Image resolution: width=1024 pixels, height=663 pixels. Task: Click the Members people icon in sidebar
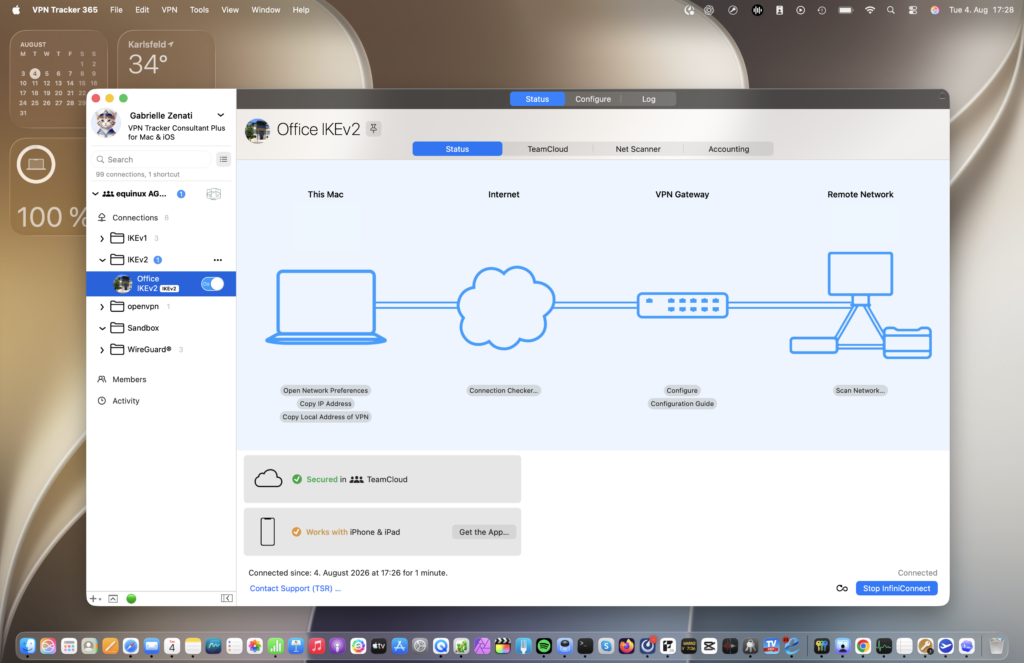[x=102, y=380]
